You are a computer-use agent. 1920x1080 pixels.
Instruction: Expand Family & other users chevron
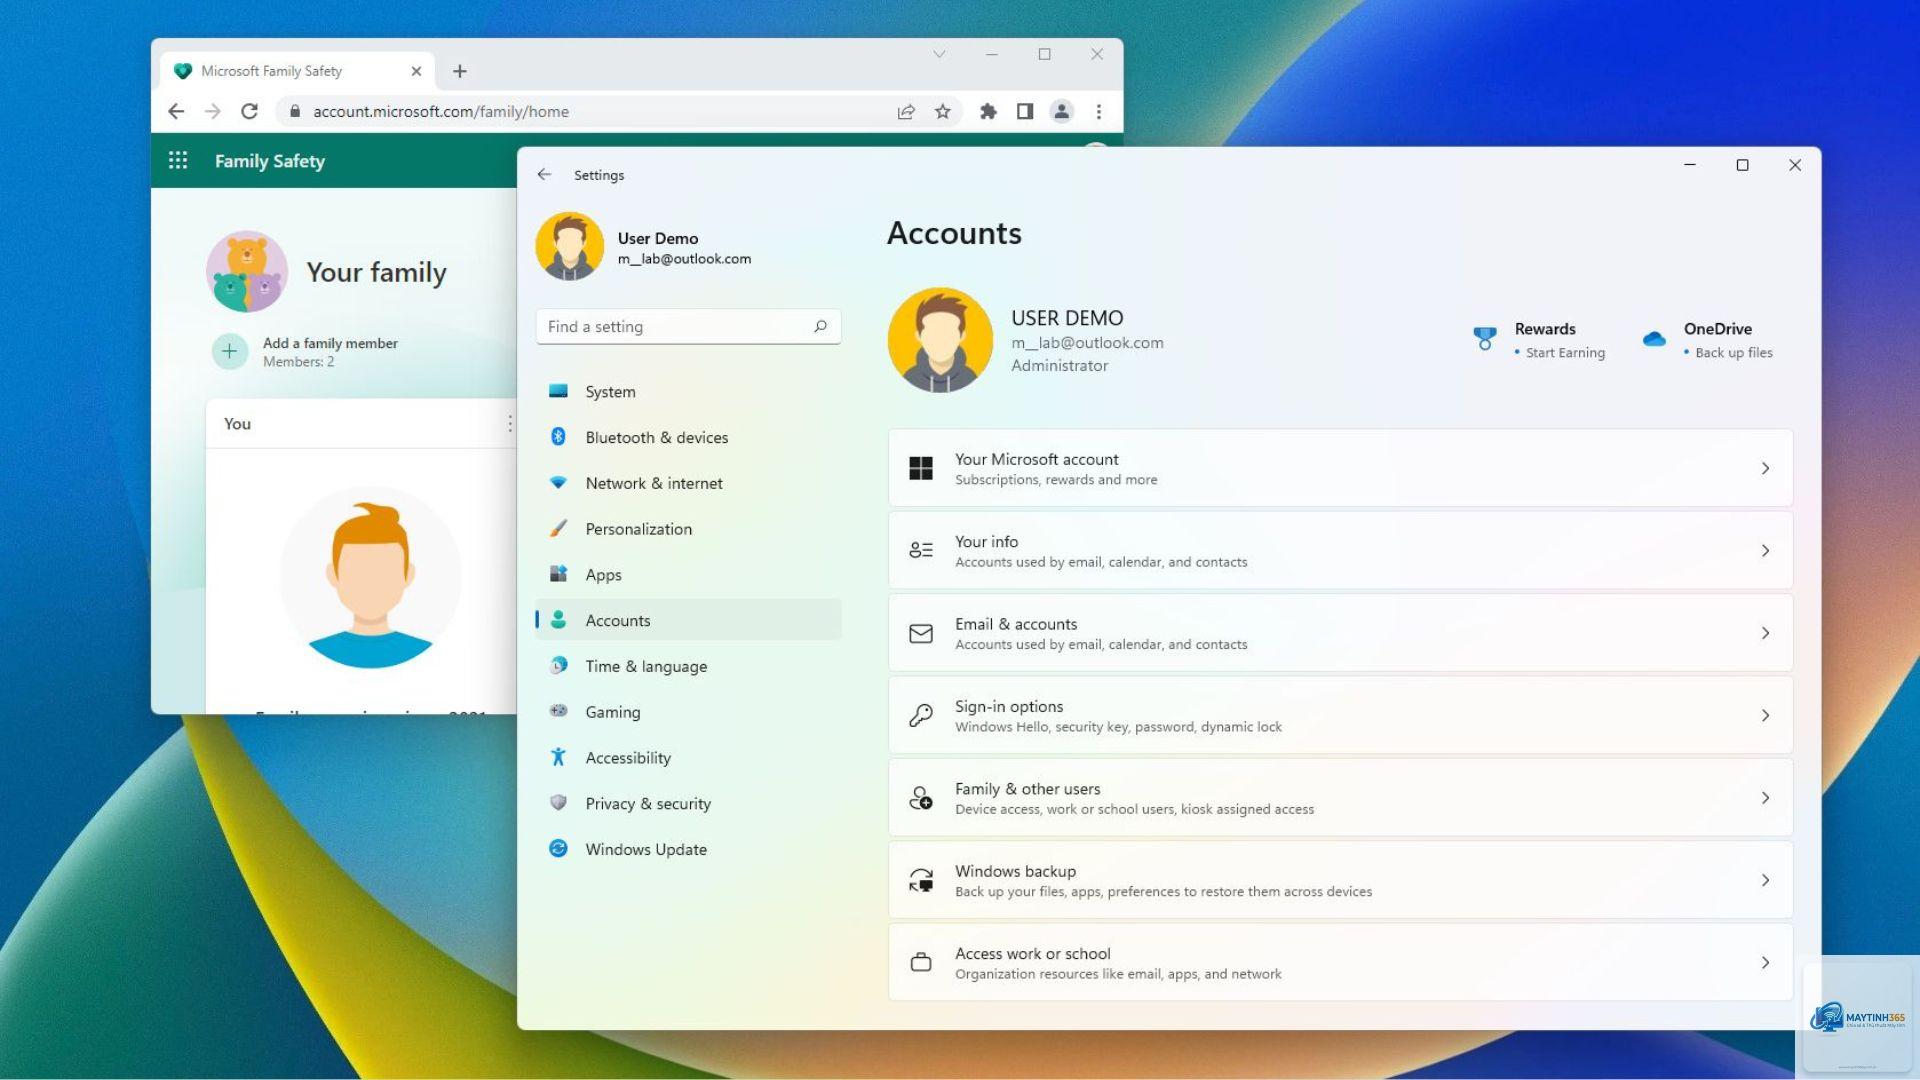pos(1765,798)
